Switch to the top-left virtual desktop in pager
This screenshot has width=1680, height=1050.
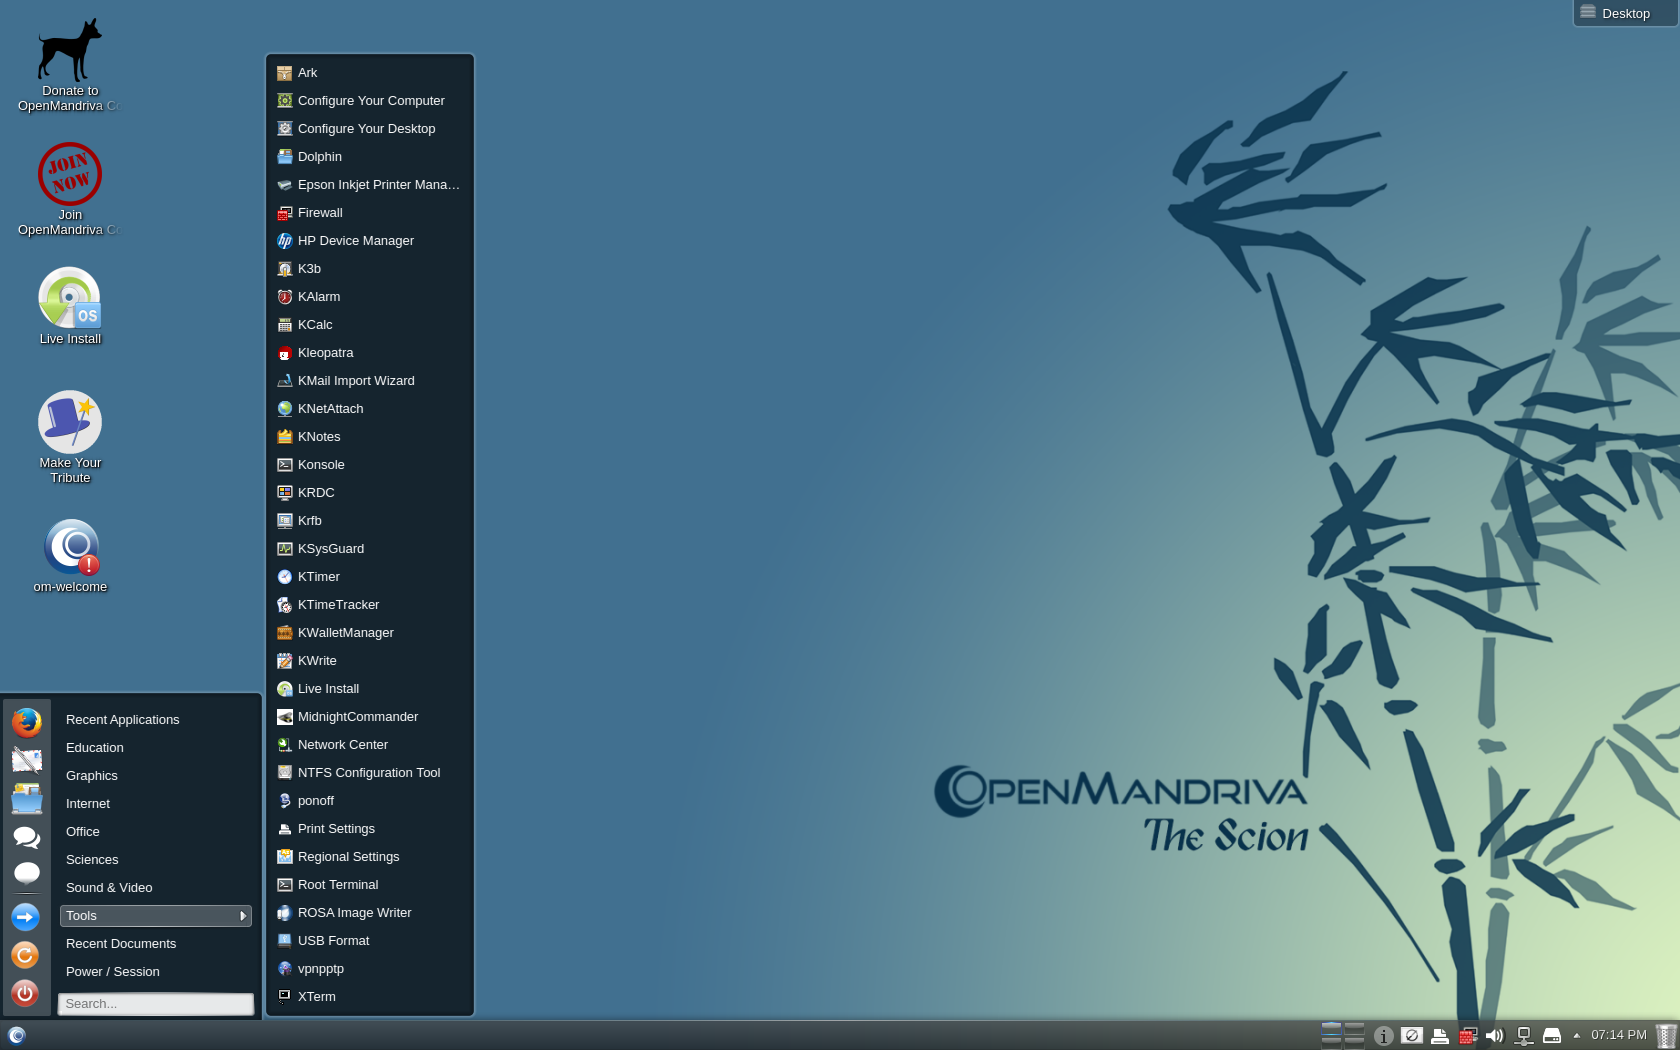(1331, 1028)
